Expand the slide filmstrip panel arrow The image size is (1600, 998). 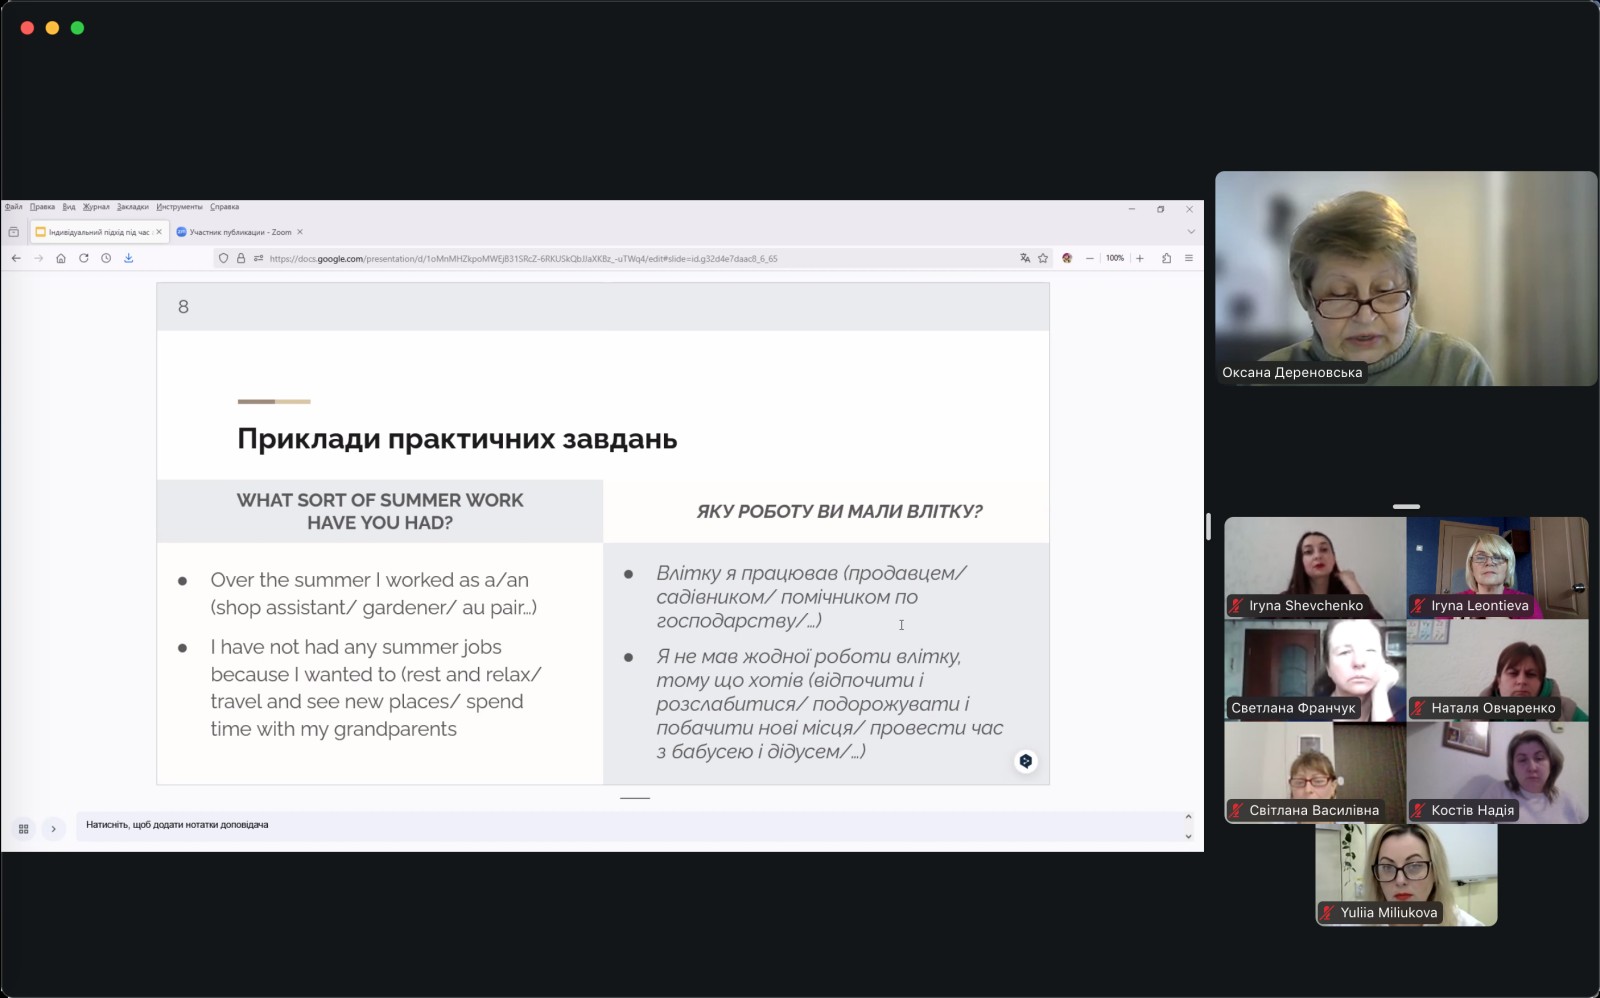[54, 829]
